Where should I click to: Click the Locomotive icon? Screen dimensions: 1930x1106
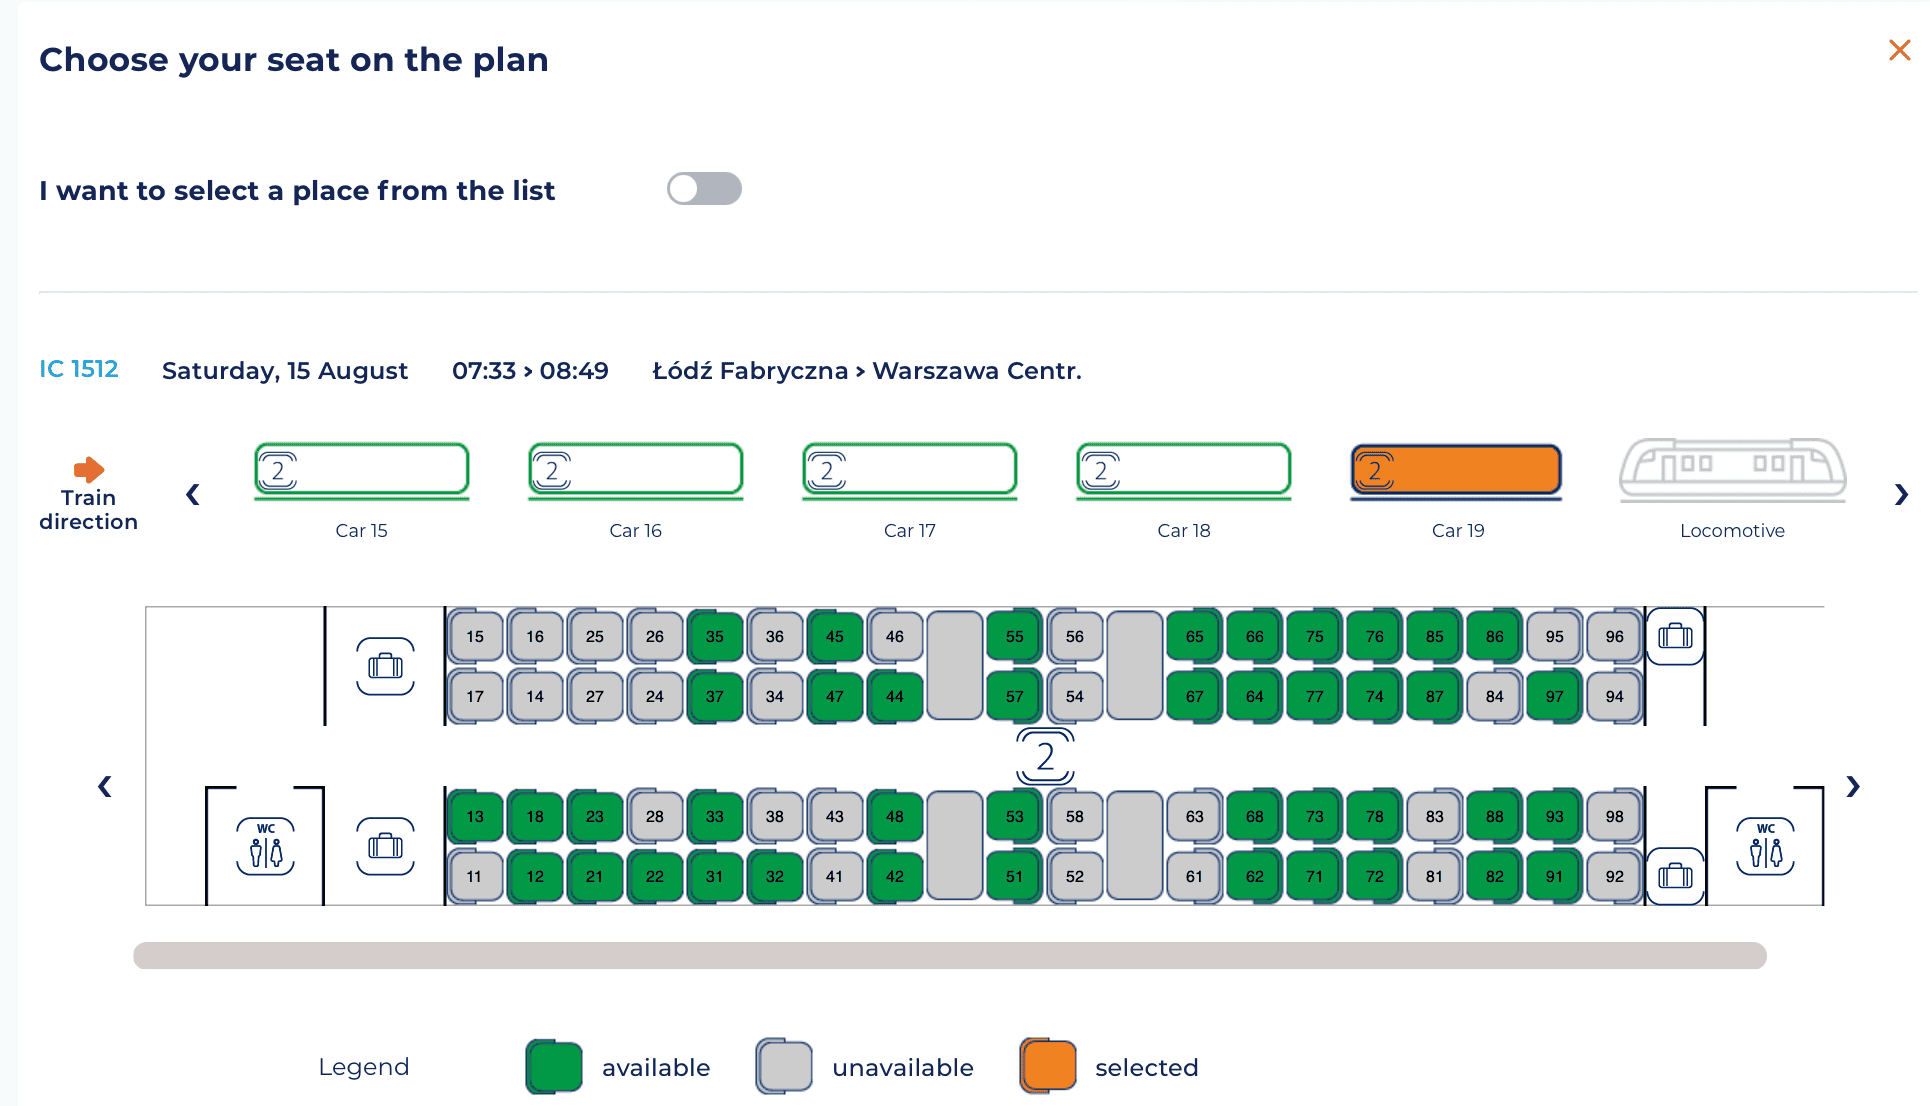(1732, 469)
